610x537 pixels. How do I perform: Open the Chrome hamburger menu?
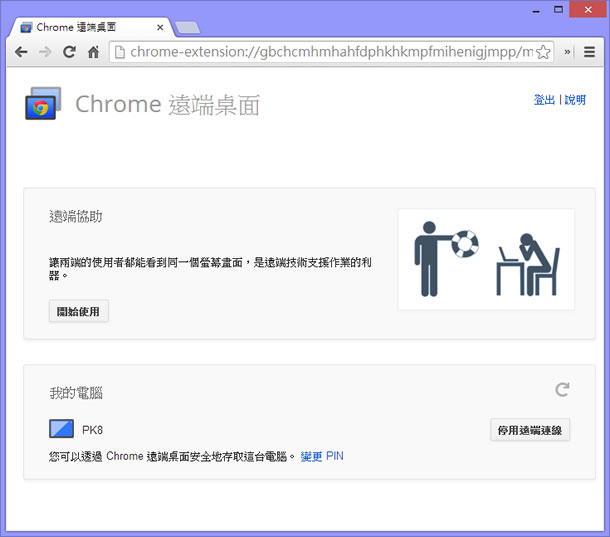[589, 52]
